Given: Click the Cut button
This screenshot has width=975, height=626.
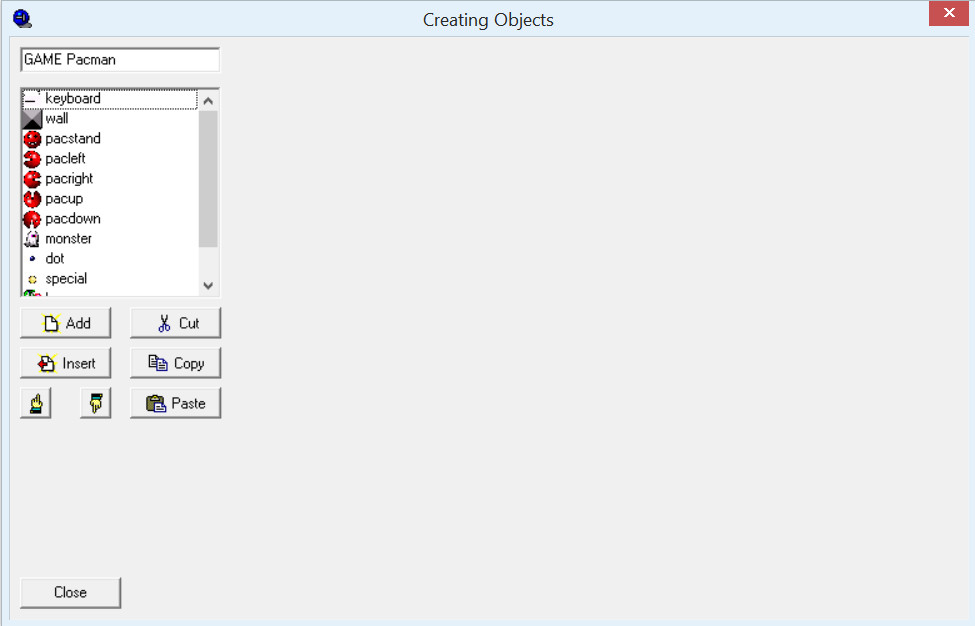Looking at the screenshot, I should pos(175,323).
